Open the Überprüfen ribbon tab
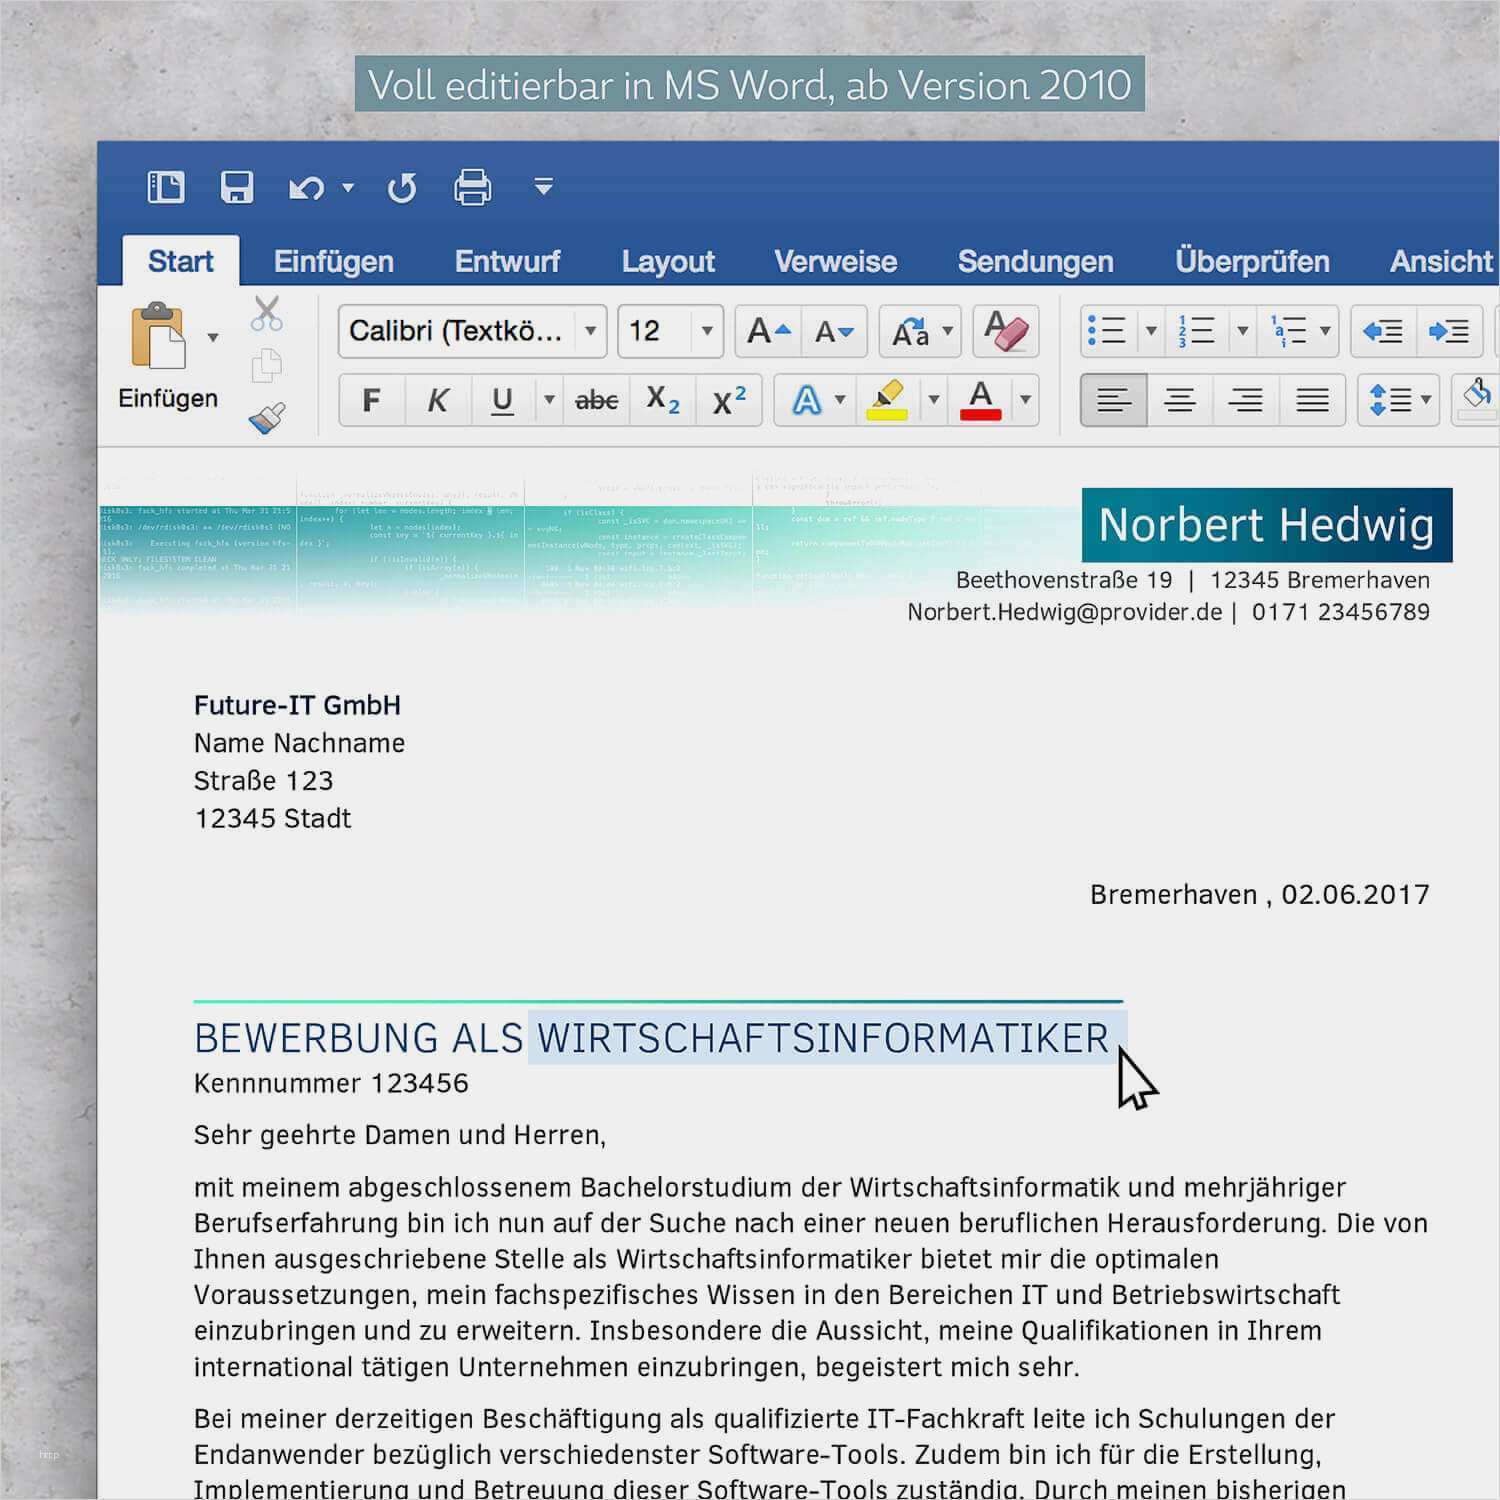Screen dimensions: 1500x1500 click(x=1252, y=261)
